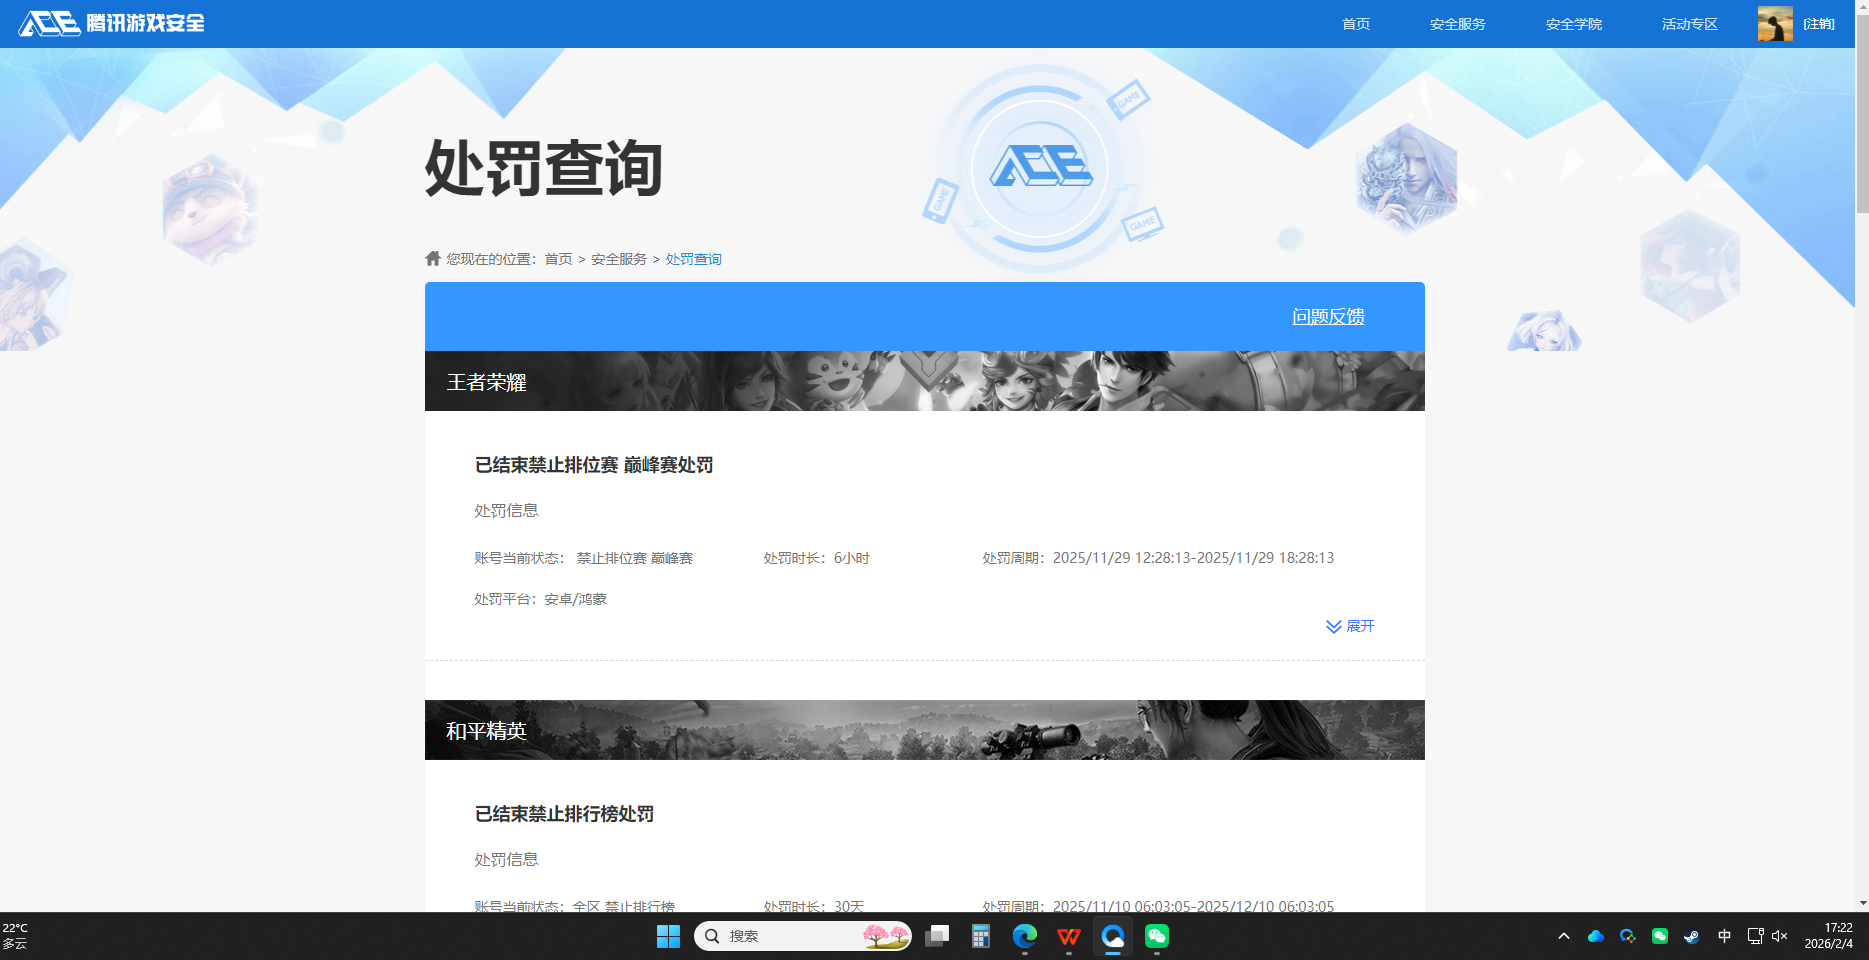Open WPS Office from the taskbar
This screenshot has height=960, width=1869.
coord(1068,937)
